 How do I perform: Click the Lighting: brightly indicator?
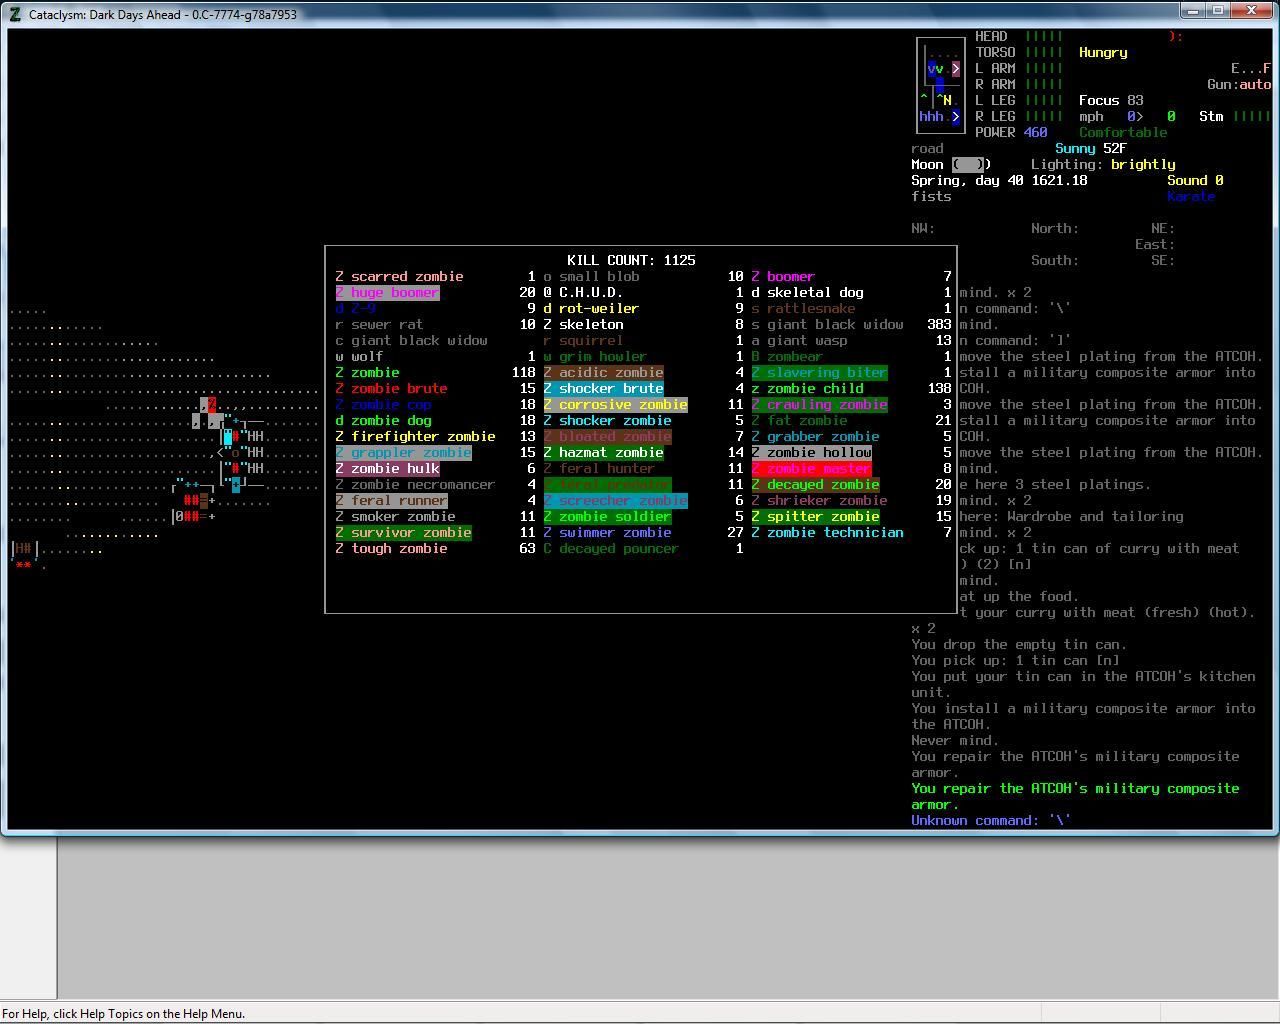click(x=1103, y=164)
